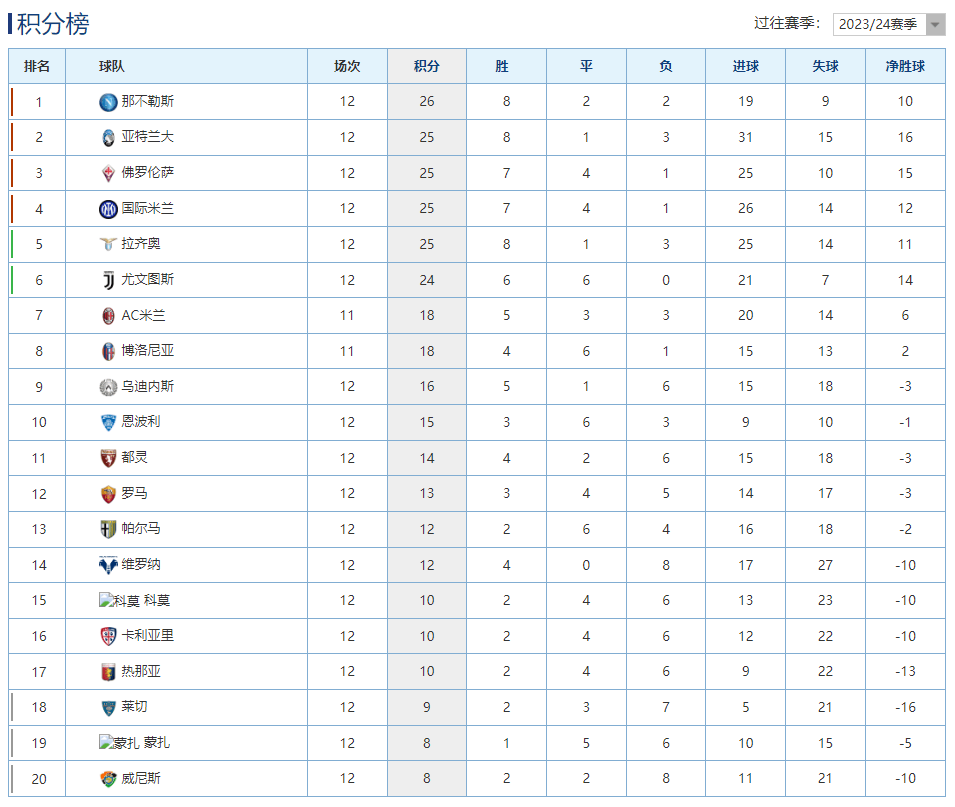Click the Venezia club badge

[108, 779]
